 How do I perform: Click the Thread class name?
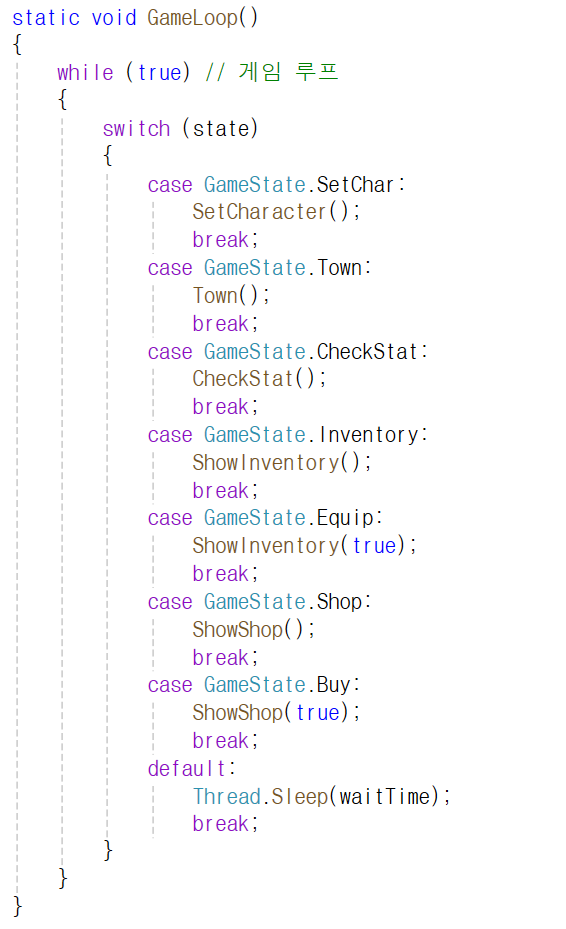click(227, 796)
